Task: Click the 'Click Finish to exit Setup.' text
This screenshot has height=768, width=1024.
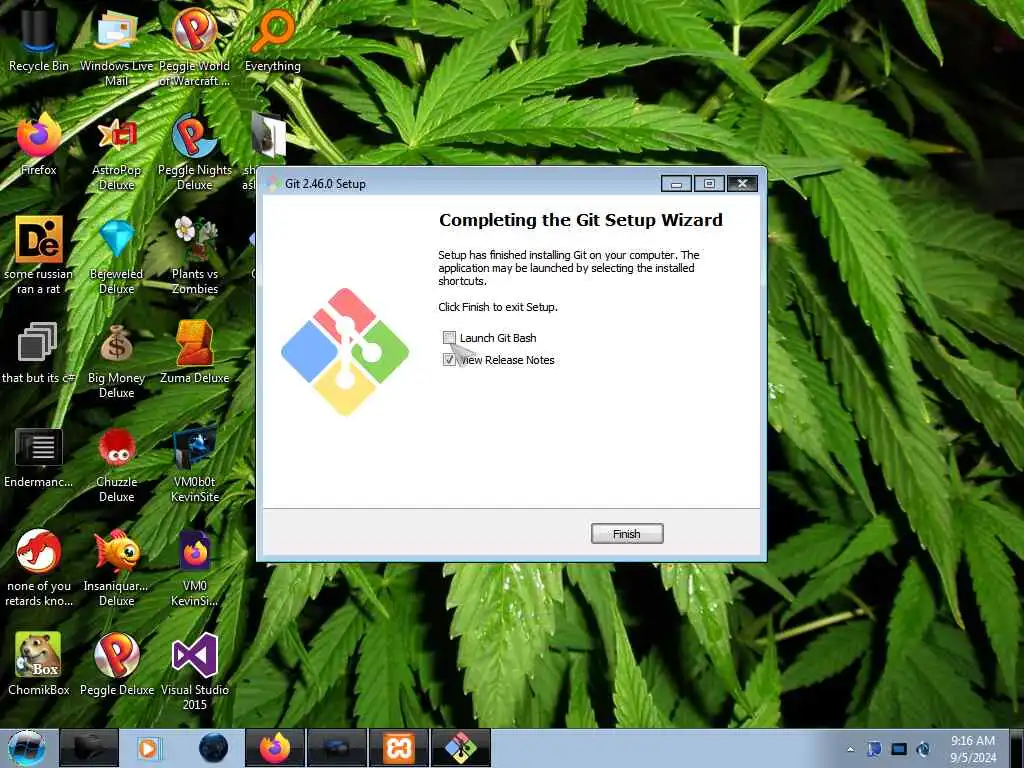Action: coord(498,307)
